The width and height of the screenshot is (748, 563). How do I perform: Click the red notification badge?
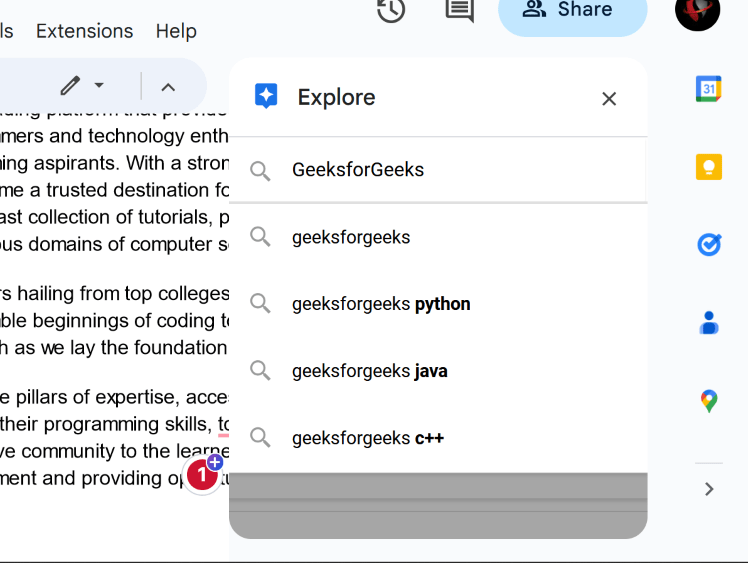202,475
